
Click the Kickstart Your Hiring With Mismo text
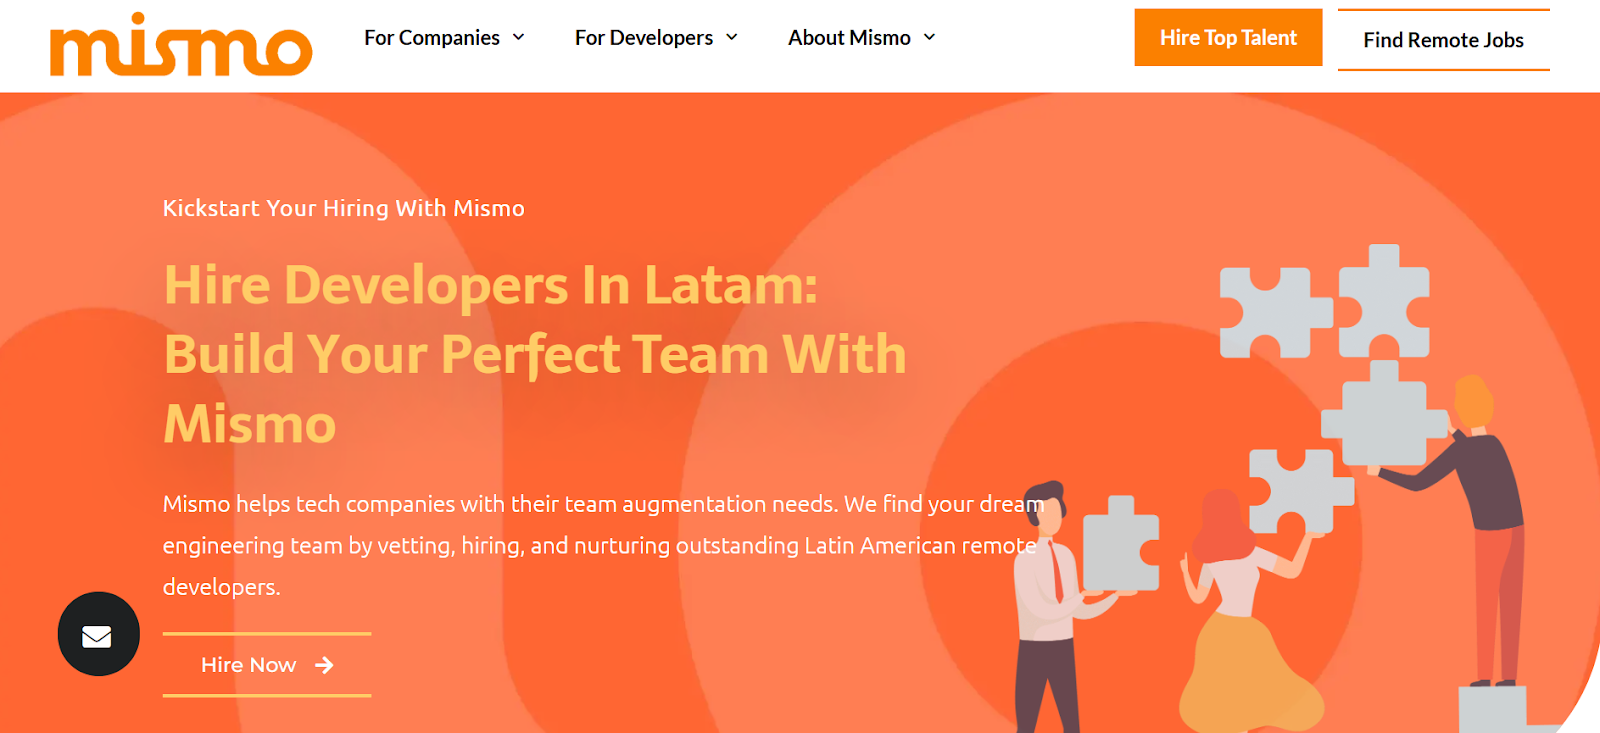[x=343, y=208]
